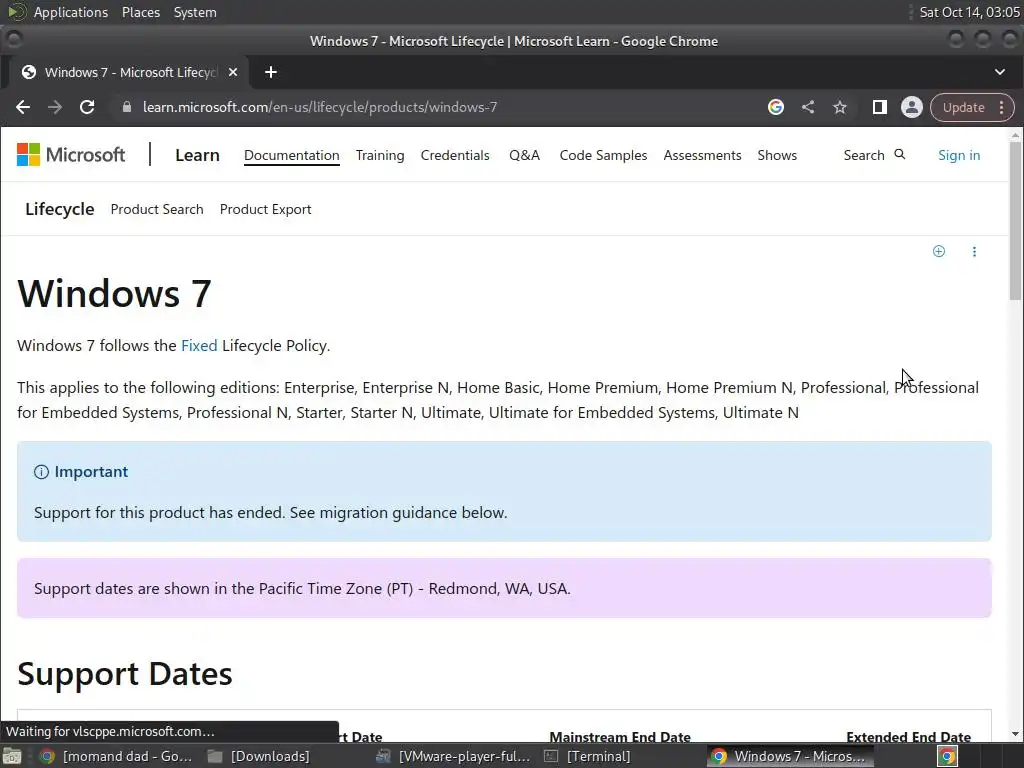Click the Sign in link
The image size is (1024, 768).
click(959, 155)
